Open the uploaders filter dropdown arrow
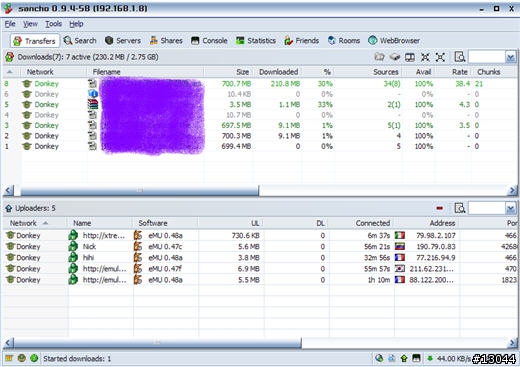Viewport: 520px width, 367px height. coord(511,209)
